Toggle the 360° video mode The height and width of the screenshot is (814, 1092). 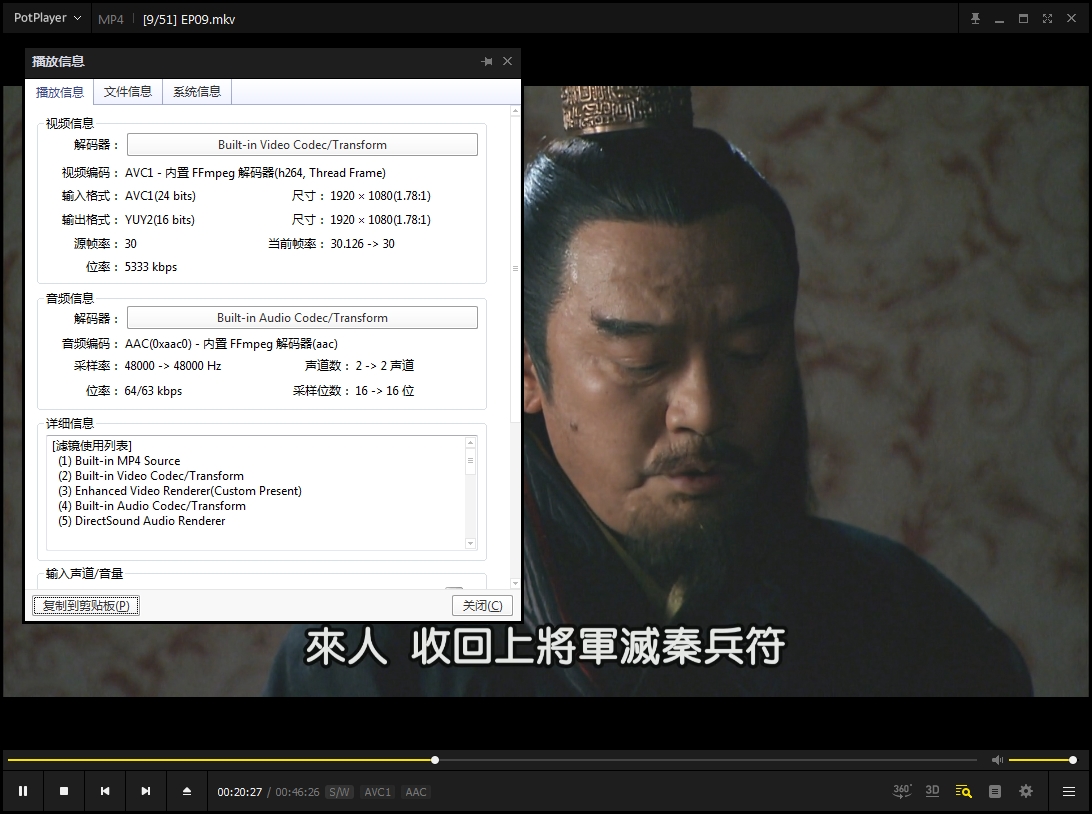click(902, 791)
